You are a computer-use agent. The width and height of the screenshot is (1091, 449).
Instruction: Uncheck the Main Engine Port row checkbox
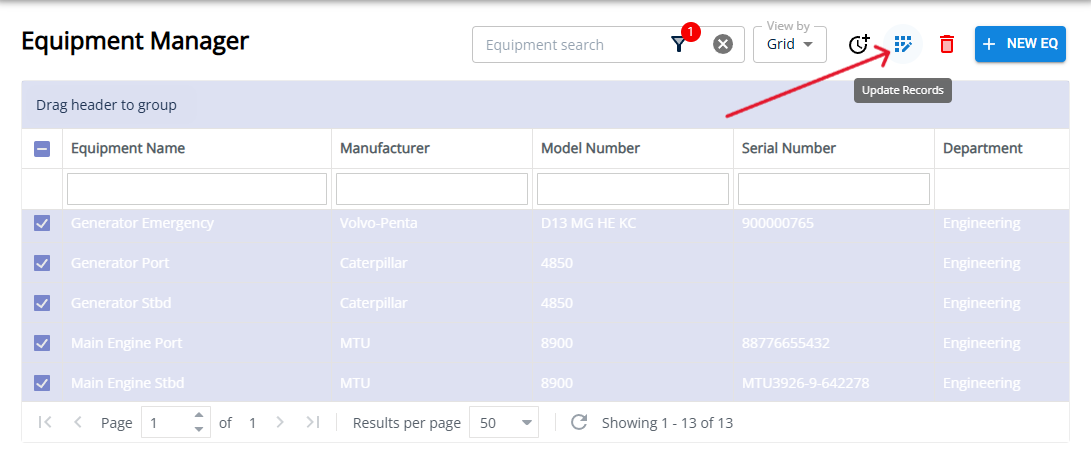[x=42, y=343]
